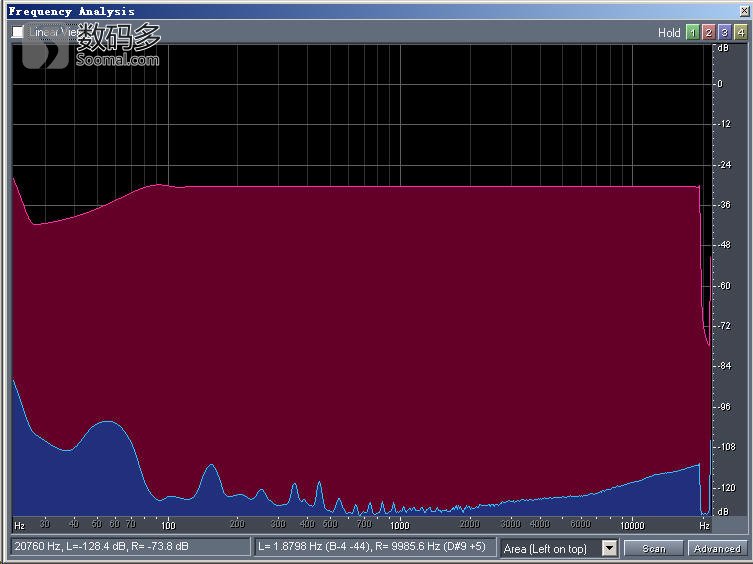Toggle the Linear View checkbox
Viewport: 753px width, 564px height.
(x=18, y=32)
